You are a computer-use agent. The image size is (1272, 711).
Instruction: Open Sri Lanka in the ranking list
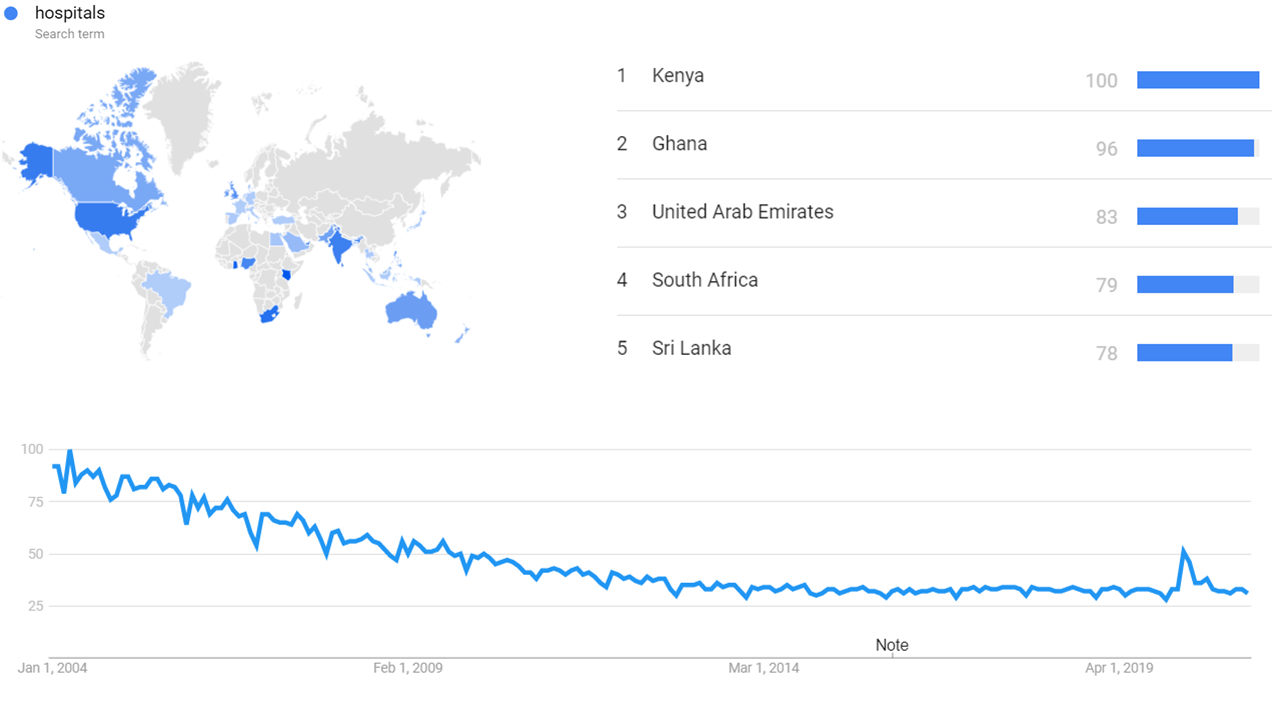[691, 348]
